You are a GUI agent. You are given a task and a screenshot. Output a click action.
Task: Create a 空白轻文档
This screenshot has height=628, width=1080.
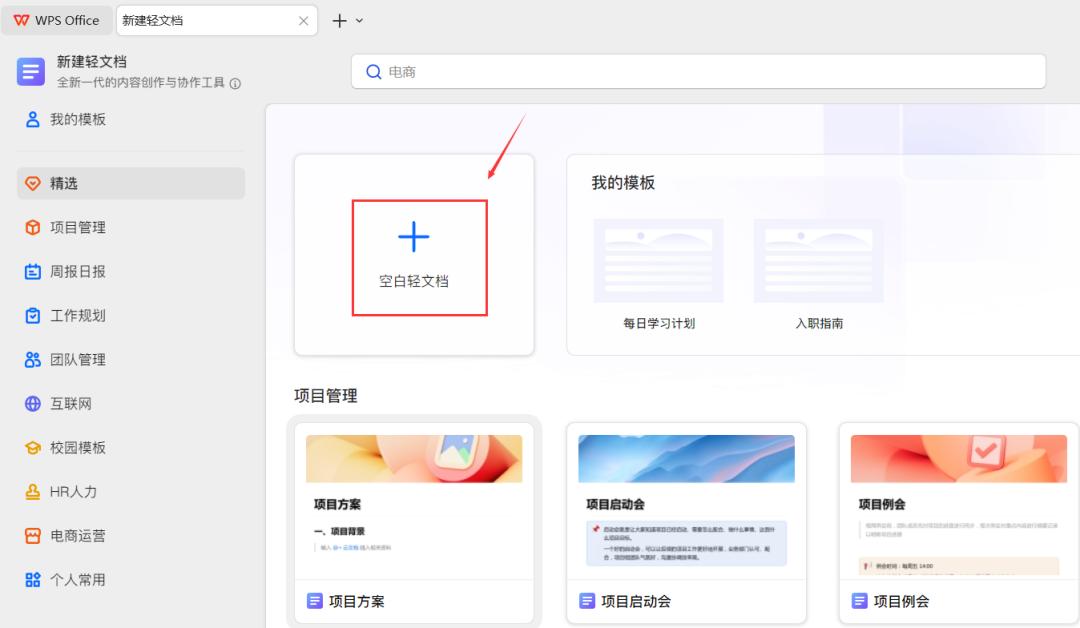tap(413, 256)
